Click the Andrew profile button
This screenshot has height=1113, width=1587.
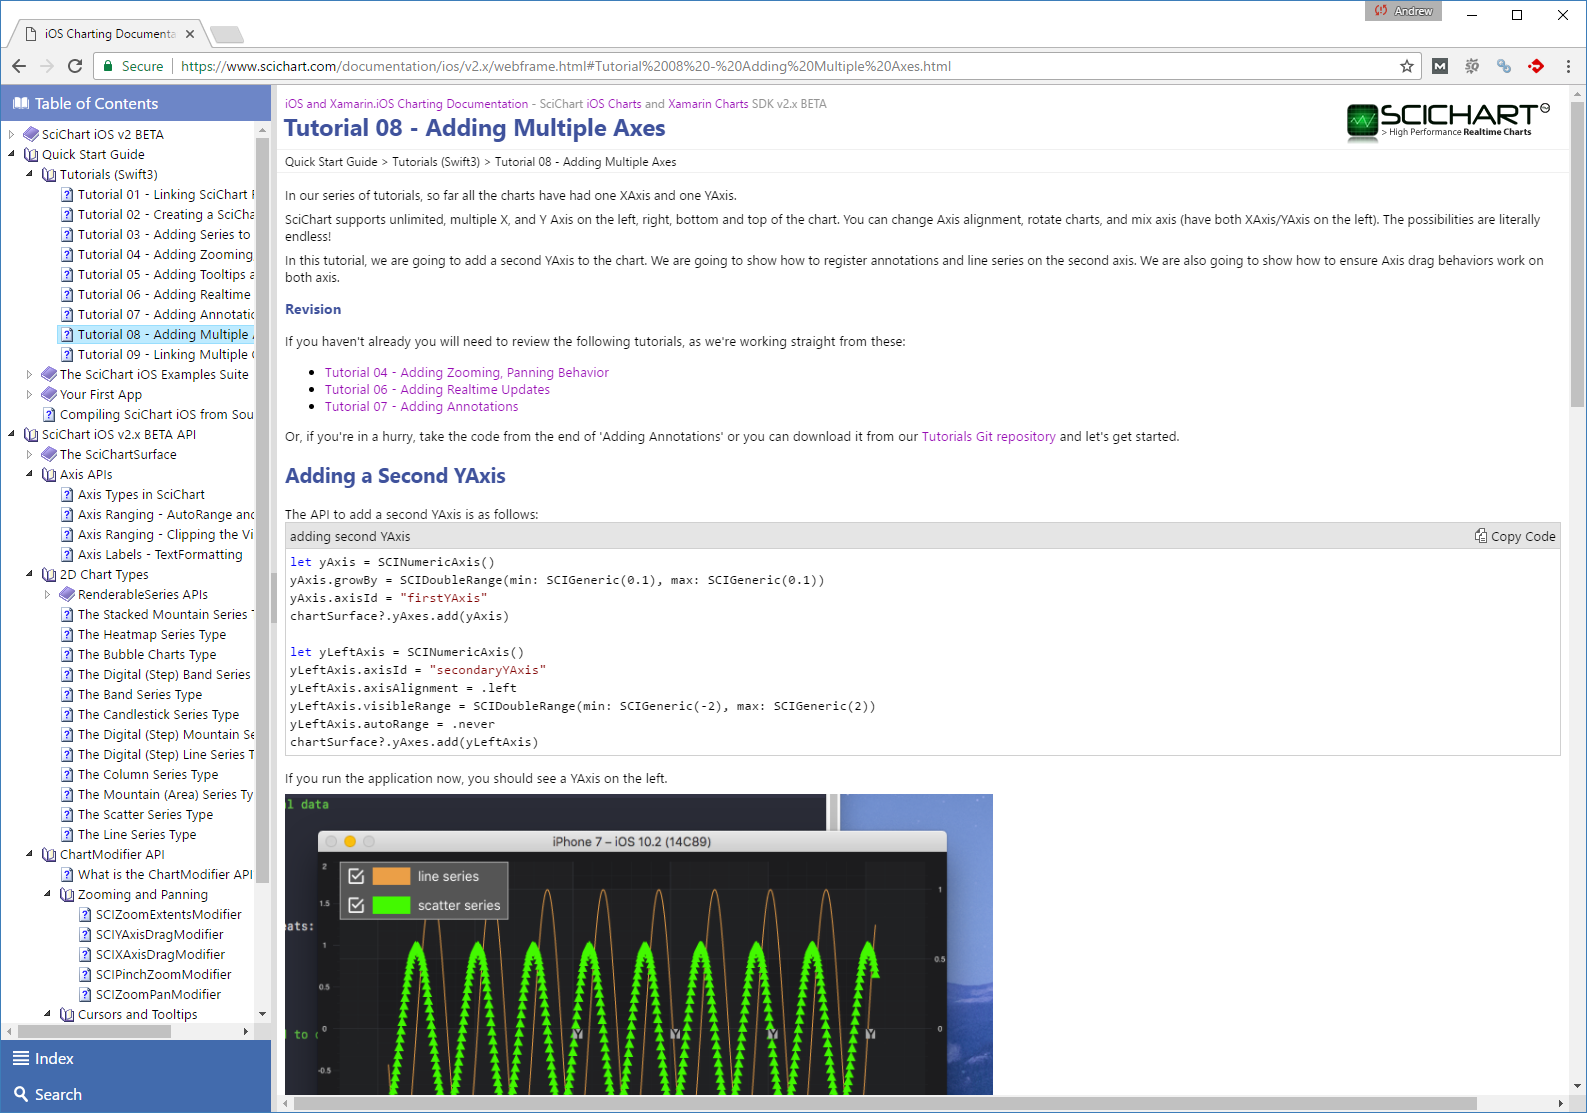pyautogui.click(x=1404, y=11)
